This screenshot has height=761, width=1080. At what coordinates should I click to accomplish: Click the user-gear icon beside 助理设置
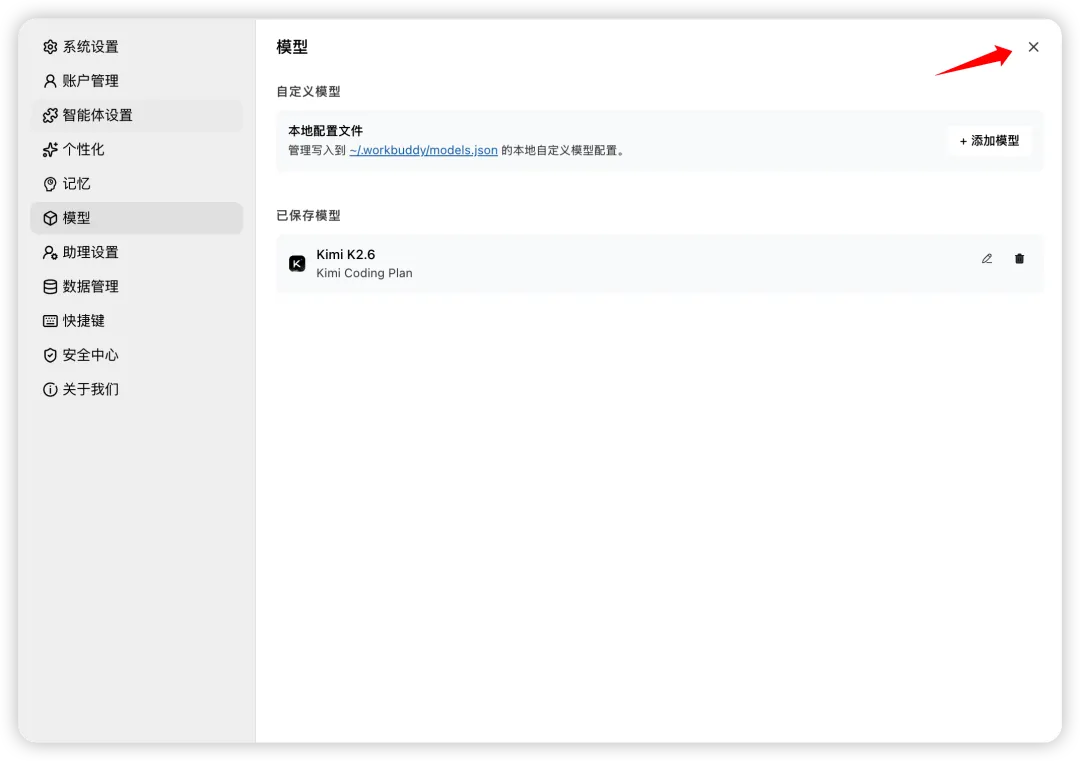[50, 253]
